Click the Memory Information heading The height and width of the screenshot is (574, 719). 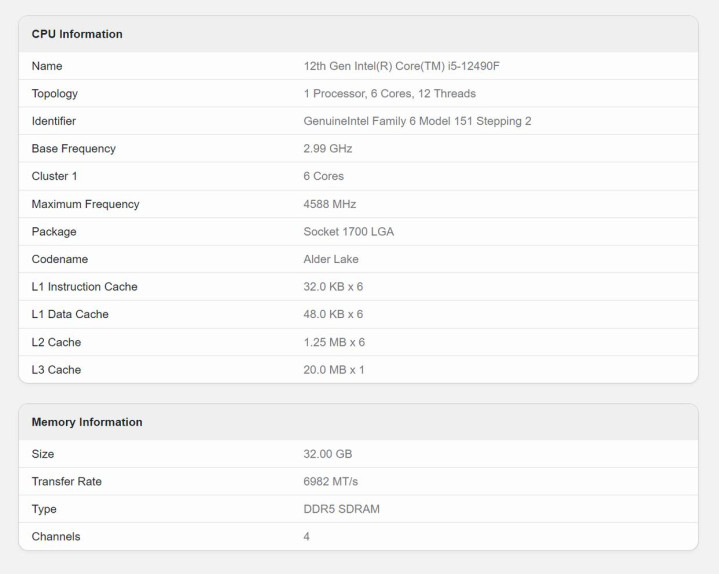click(87, 422)
